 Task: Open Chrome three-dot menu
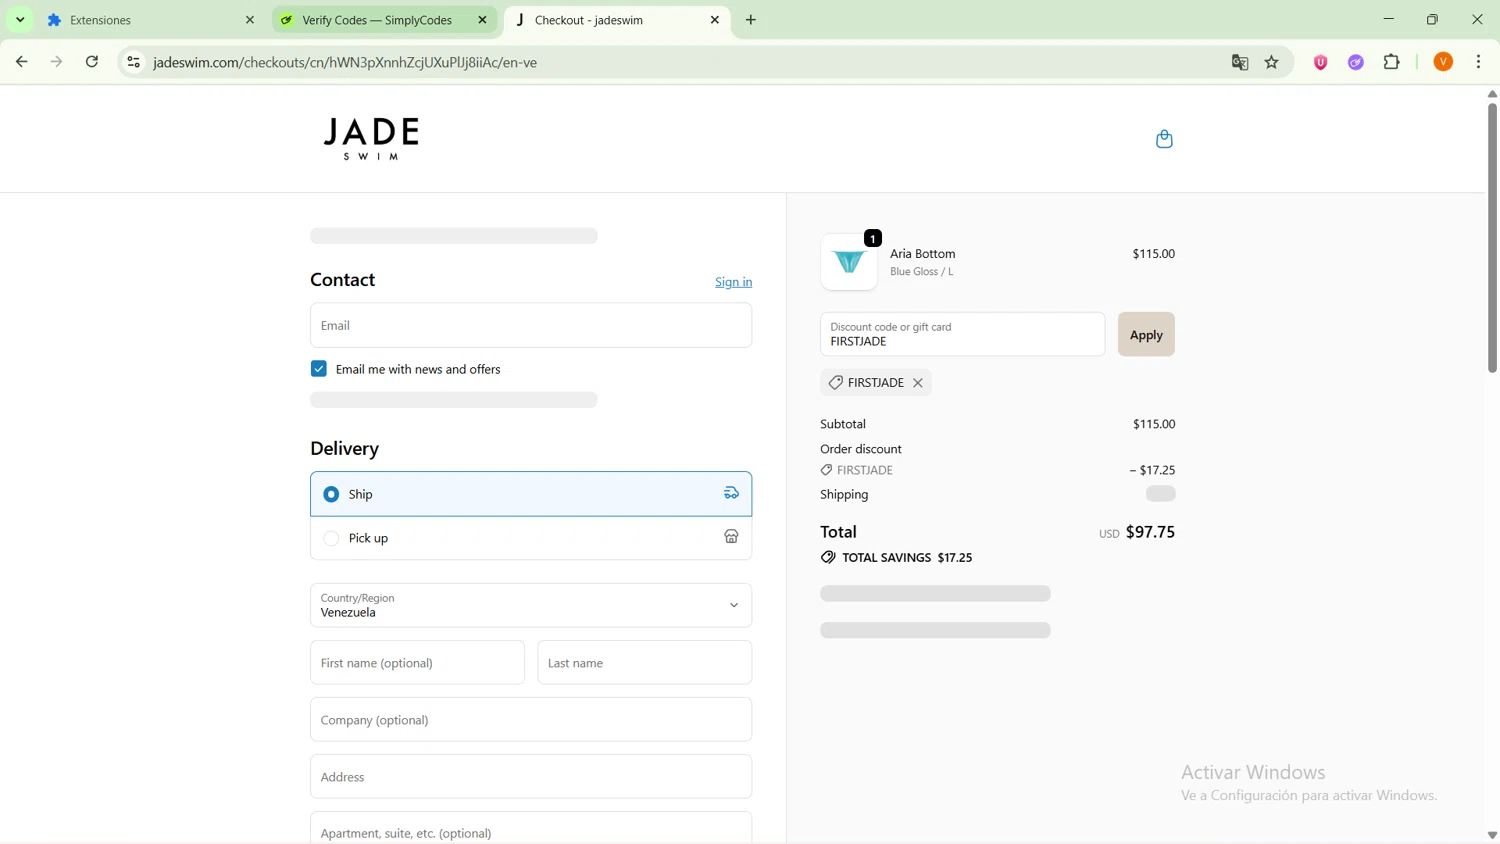coord(1479,62)
